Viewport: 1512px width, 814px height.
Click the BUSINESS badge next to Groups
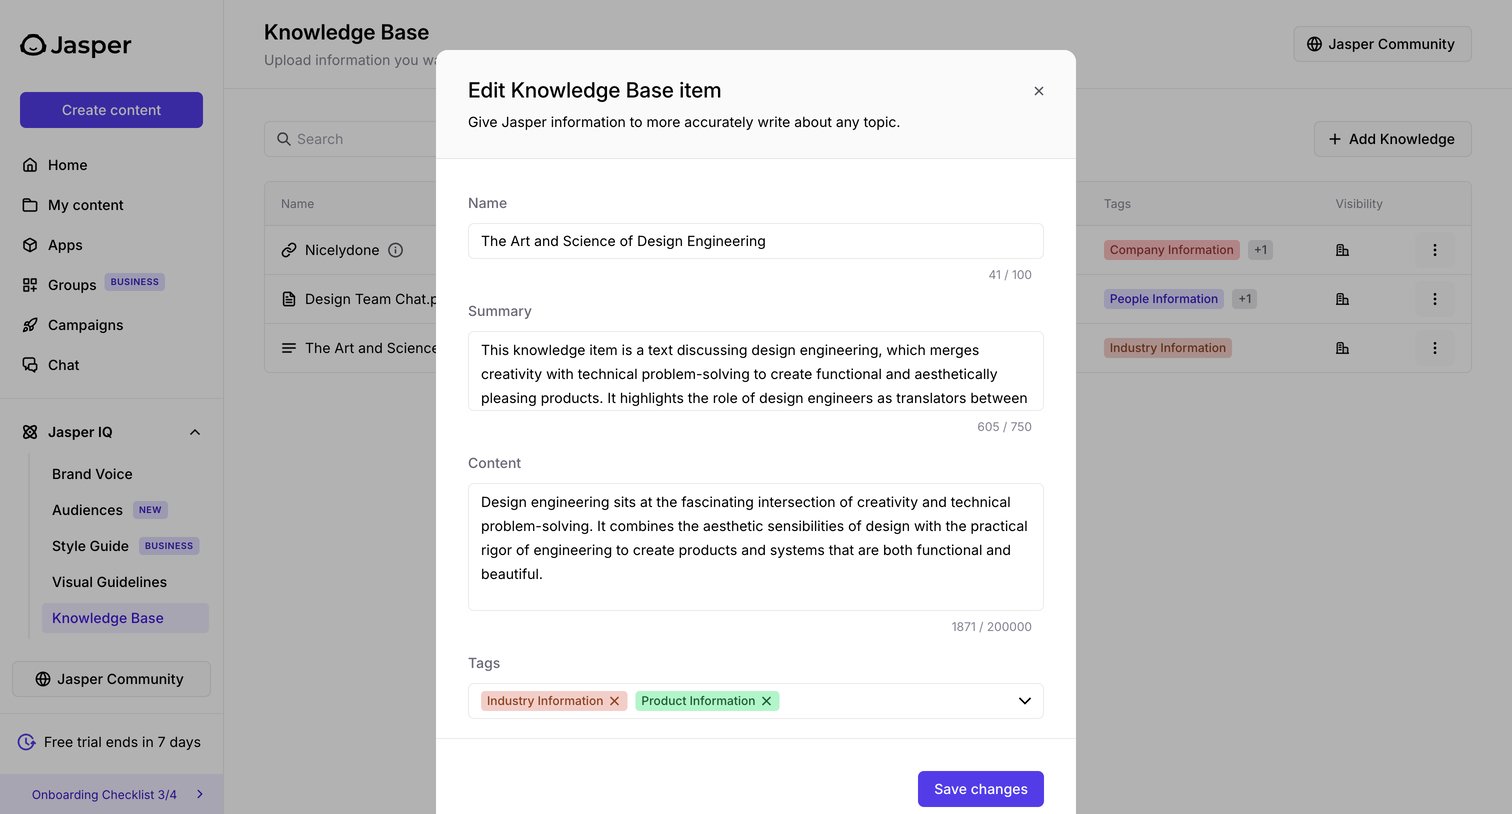(135, 282)
